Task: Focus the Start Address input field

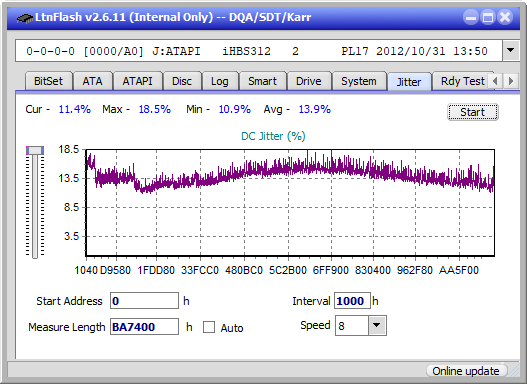Action: pos(144,301)
